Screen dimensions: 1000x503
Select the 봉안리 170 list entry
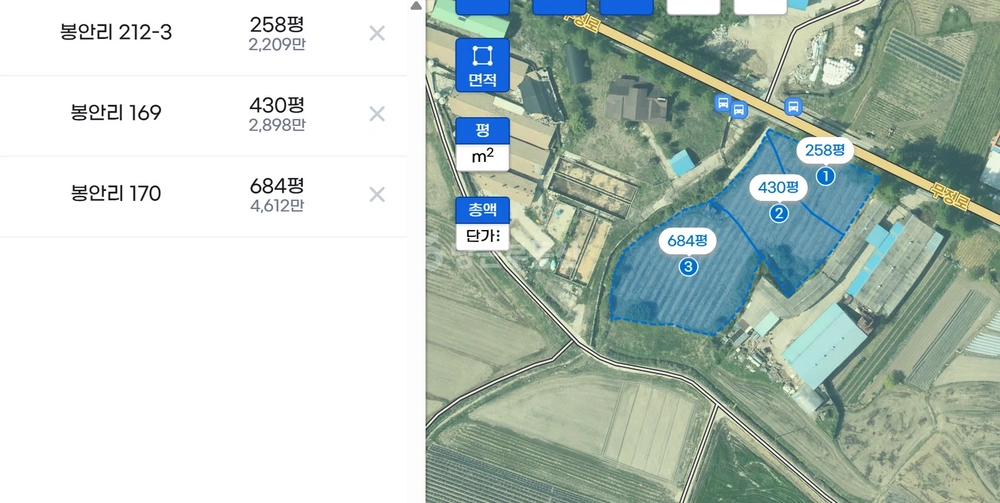tap(203, 196)
